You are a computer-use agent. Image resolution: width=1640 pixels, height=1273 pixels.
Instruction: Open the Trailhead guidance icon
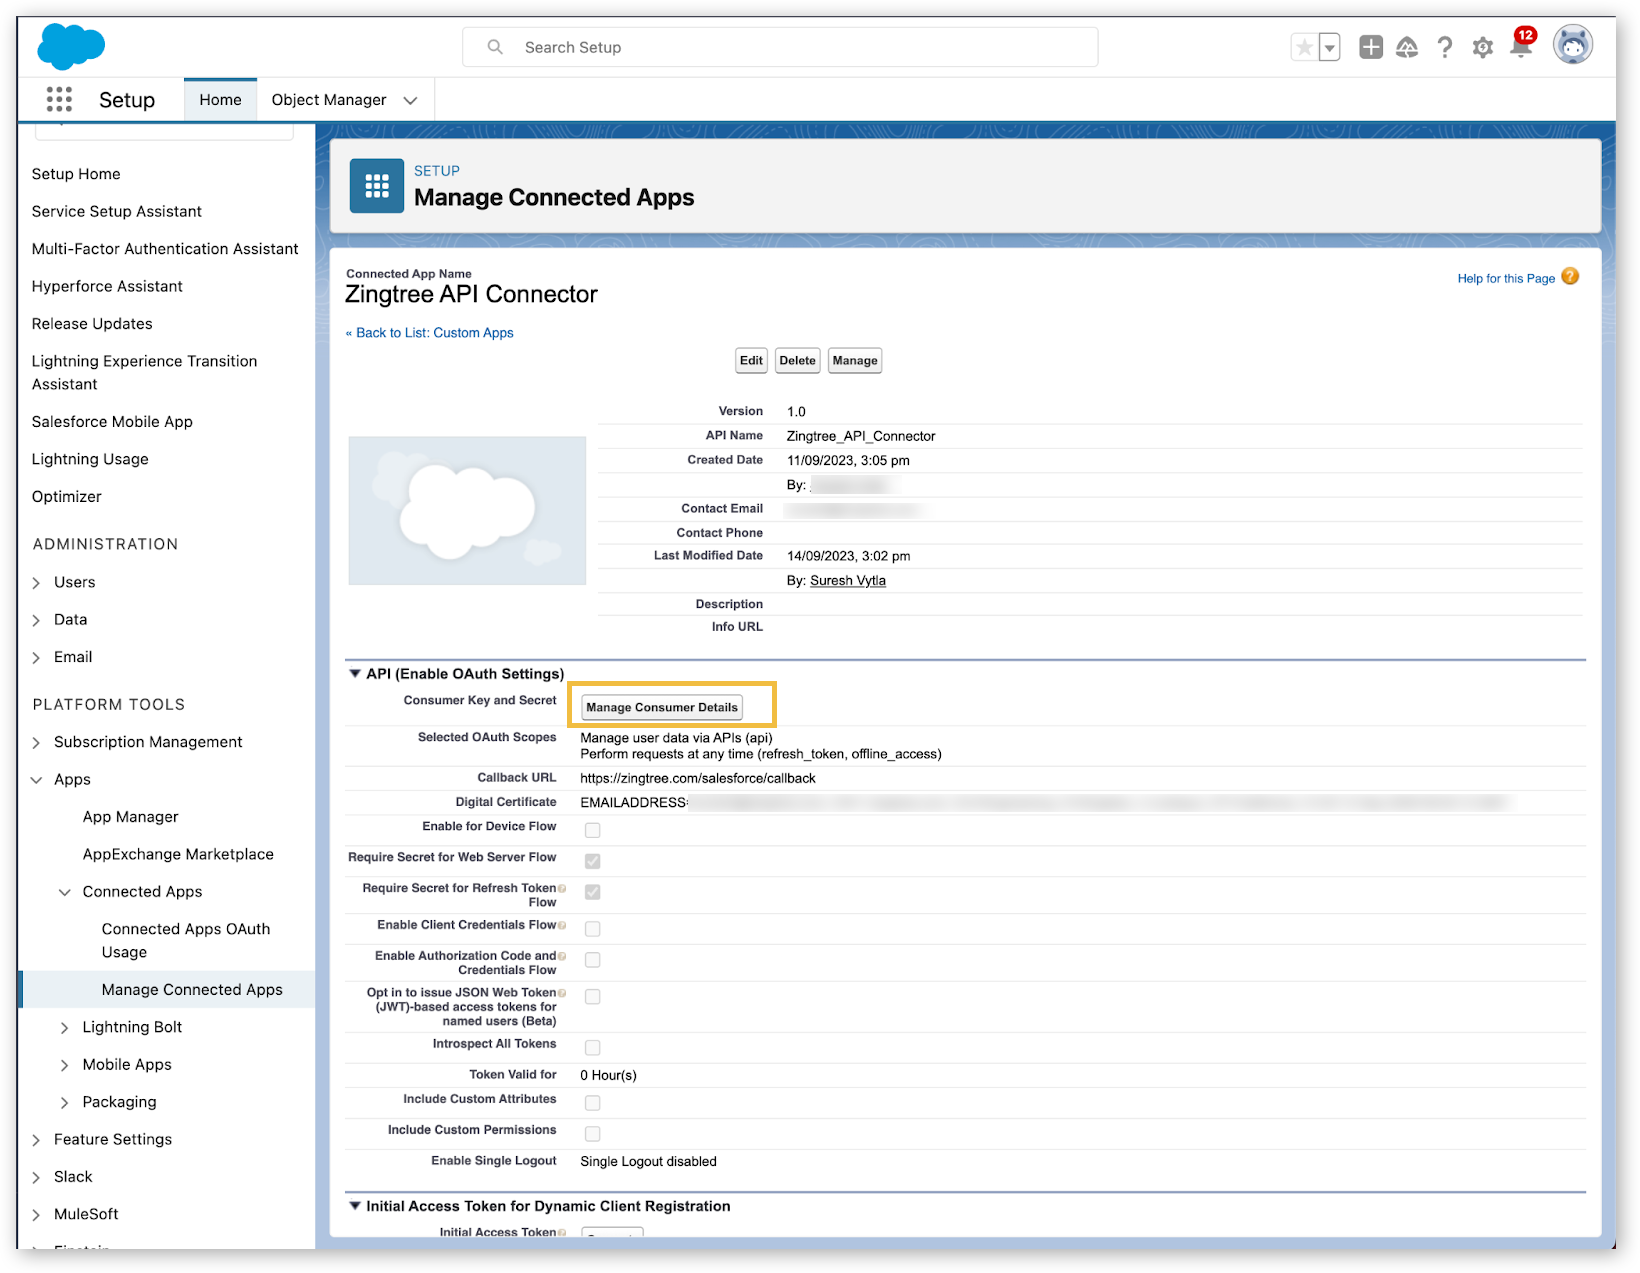pos(1407,47)
